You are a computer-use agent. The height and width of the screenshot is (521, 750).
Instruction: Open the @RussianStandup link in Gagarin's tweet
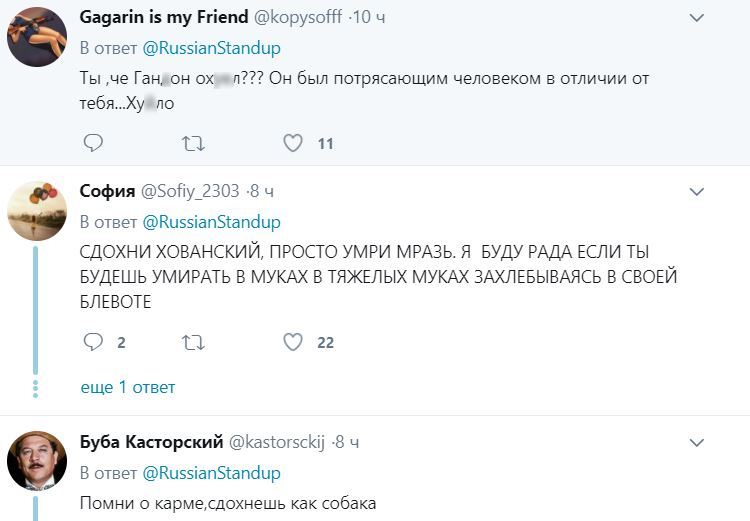[212, 48]
